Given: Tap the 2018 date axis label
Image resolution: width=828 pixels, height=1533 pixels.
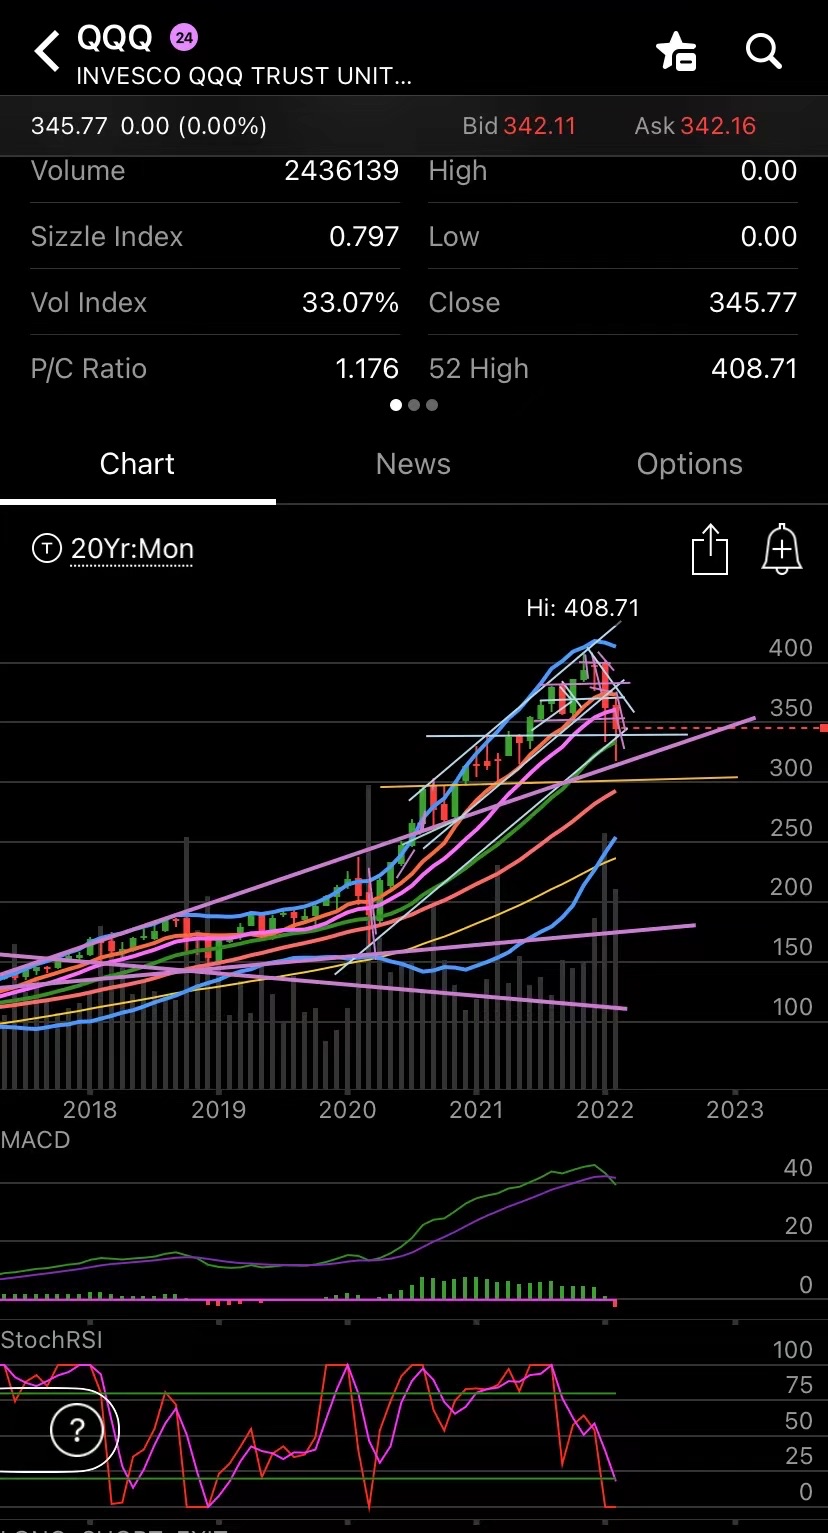Looking at the screenshot, I should (89, 1109).
